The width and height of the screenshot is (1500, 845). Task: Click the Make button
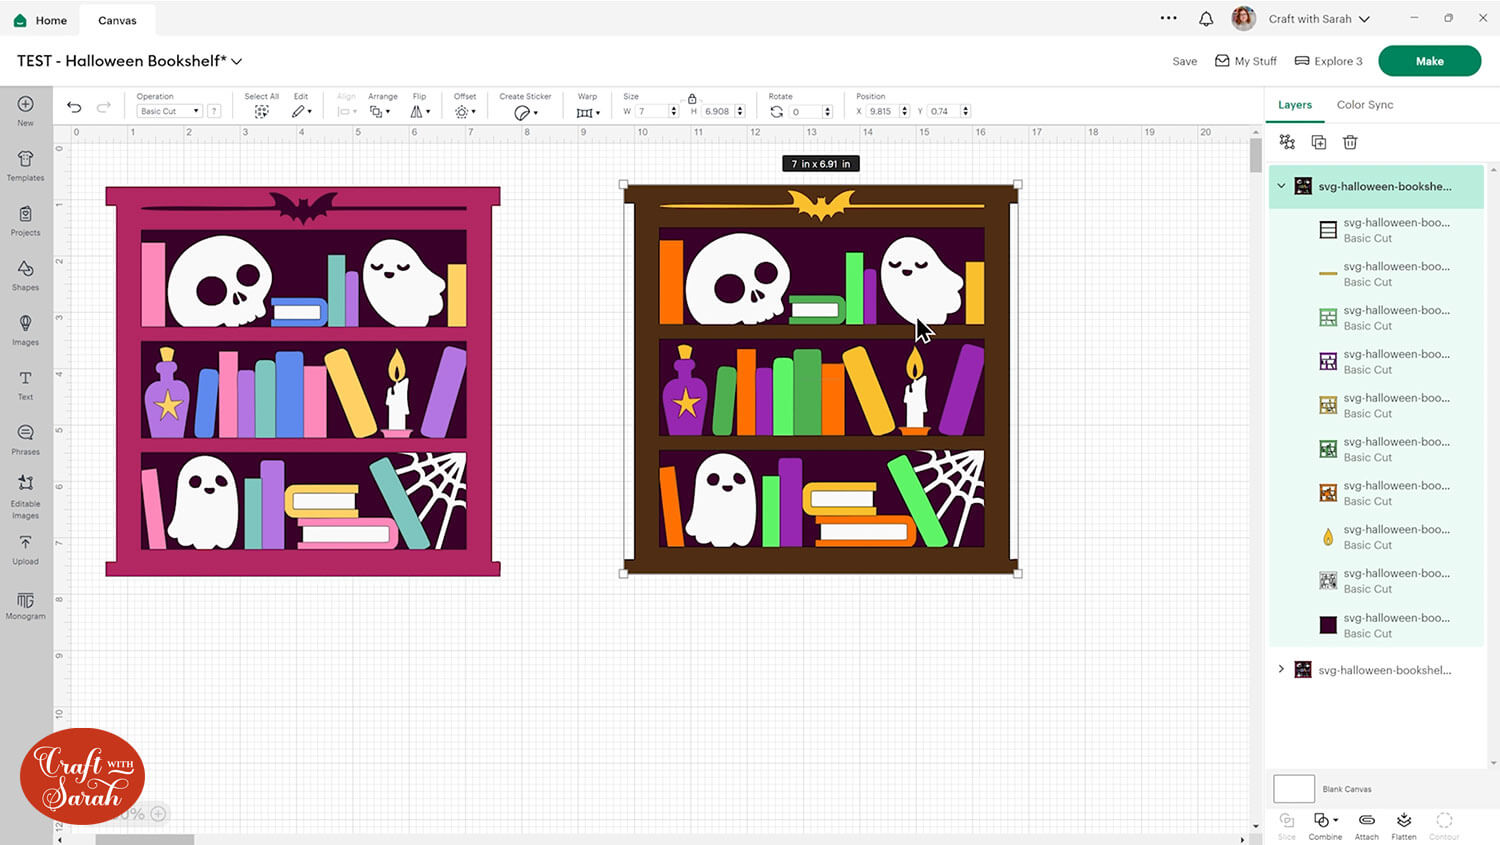click(x=1429, y=61)
